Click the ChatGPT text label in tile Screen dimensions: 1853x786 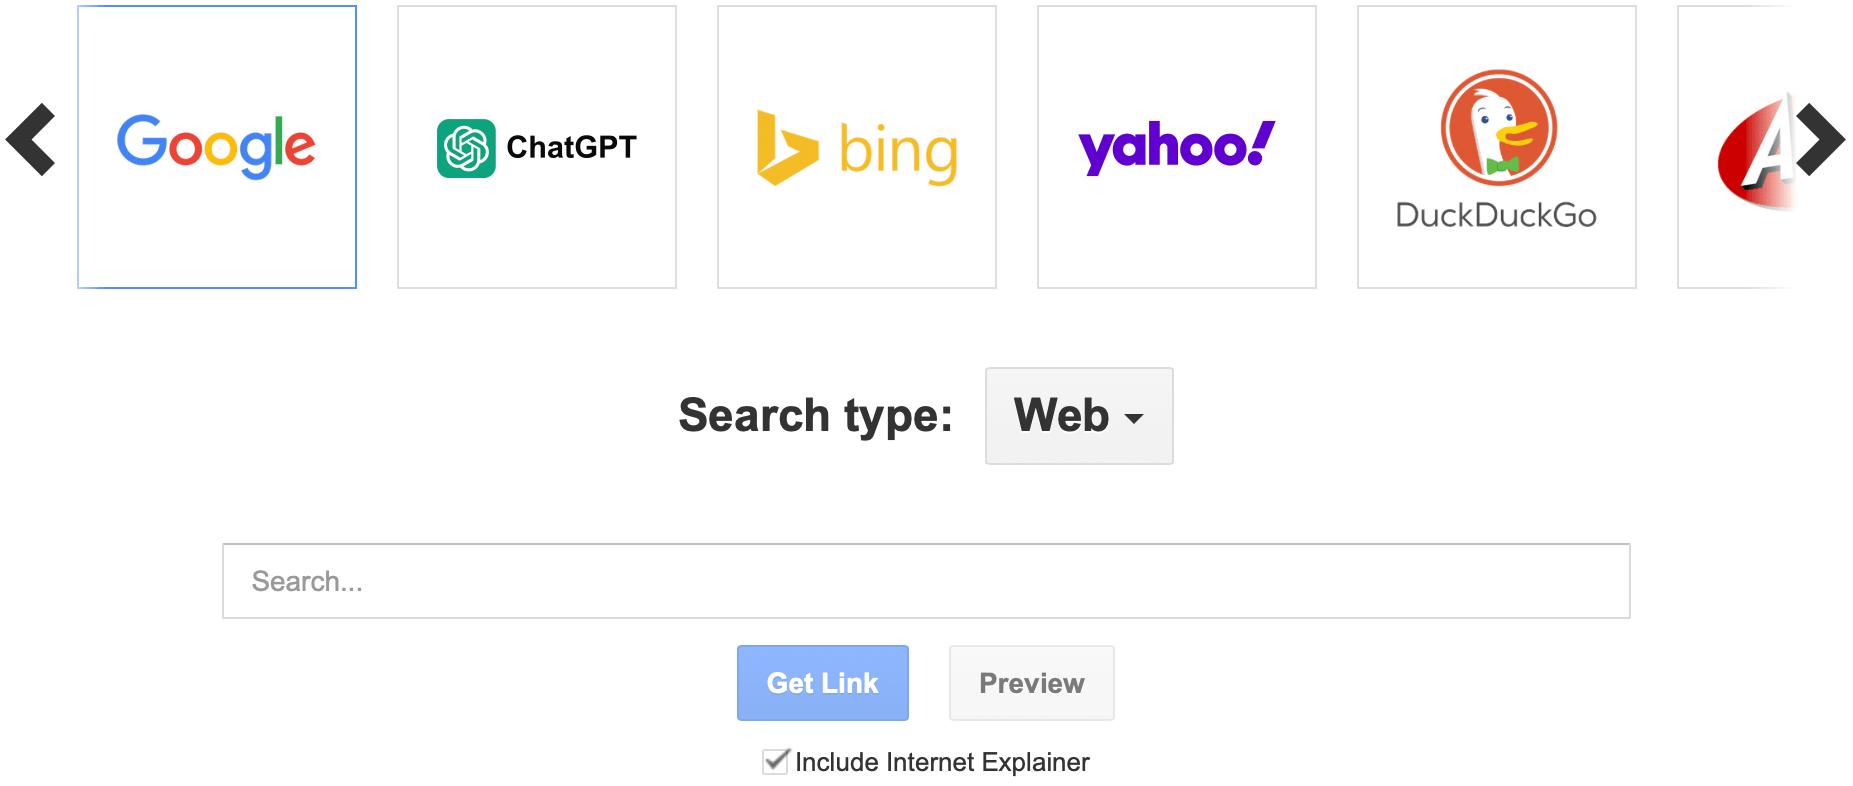pos(571,148)
